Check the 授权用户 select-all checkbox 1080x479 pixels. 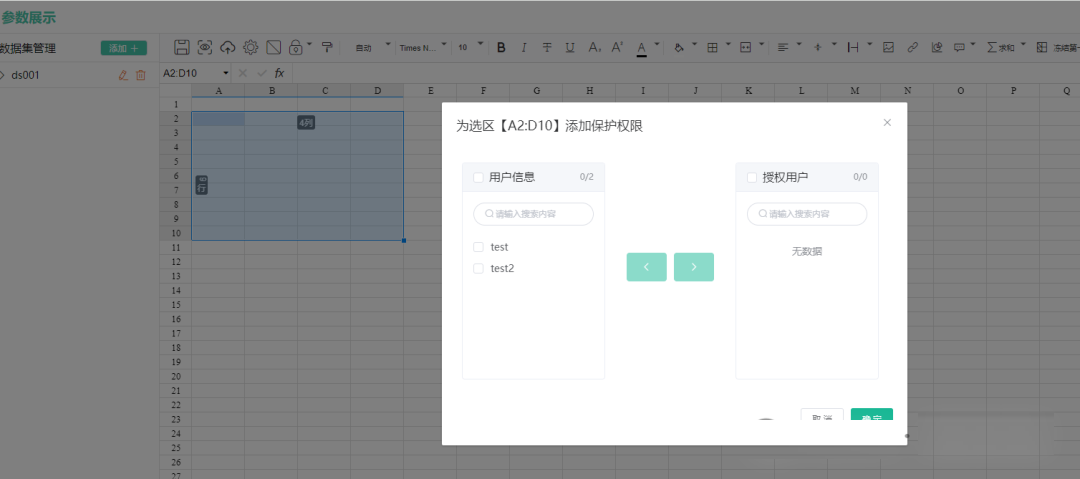(x=751, y=177)
